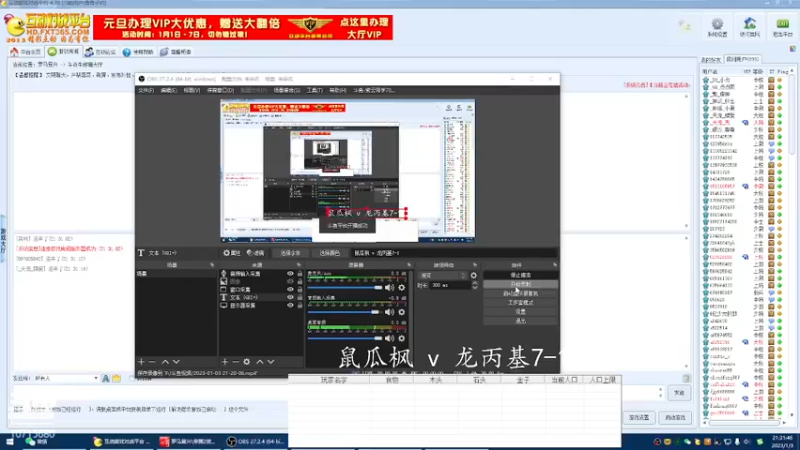Undock the OBS Sources panel icon
The width and height of the screenshot is (800, 450).
pyautogui.click(x=298, y=265)
